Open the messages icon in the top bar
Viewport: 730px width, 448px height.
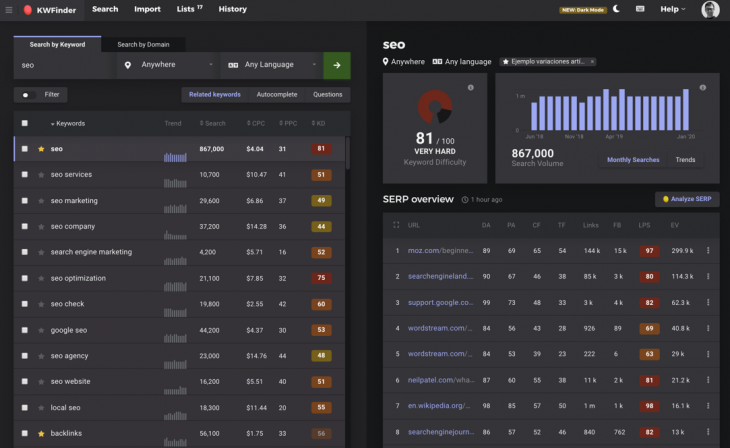tap(640, 9)
